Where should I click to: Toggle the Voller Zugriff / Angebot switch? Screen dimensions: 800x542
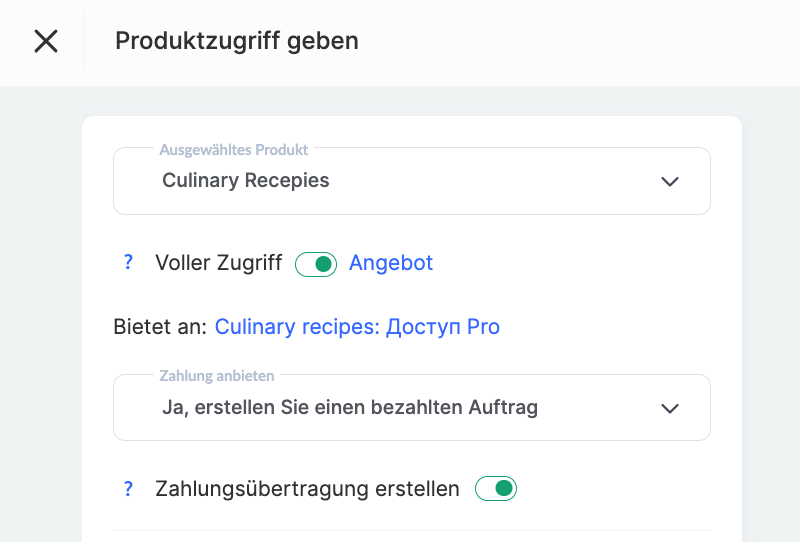pos(316,264)
